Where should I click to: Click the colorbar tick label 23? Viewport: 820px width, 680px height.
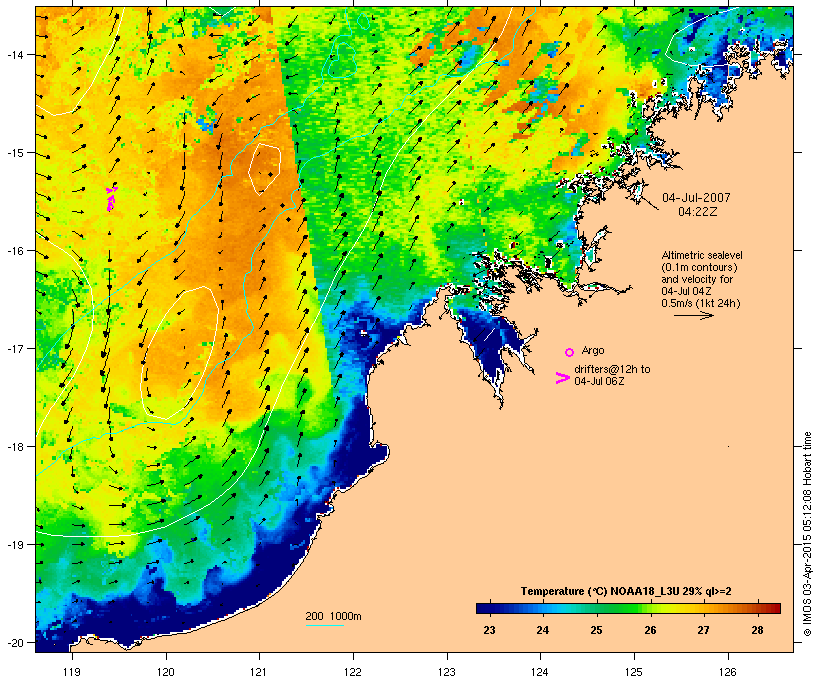[489, 630]
